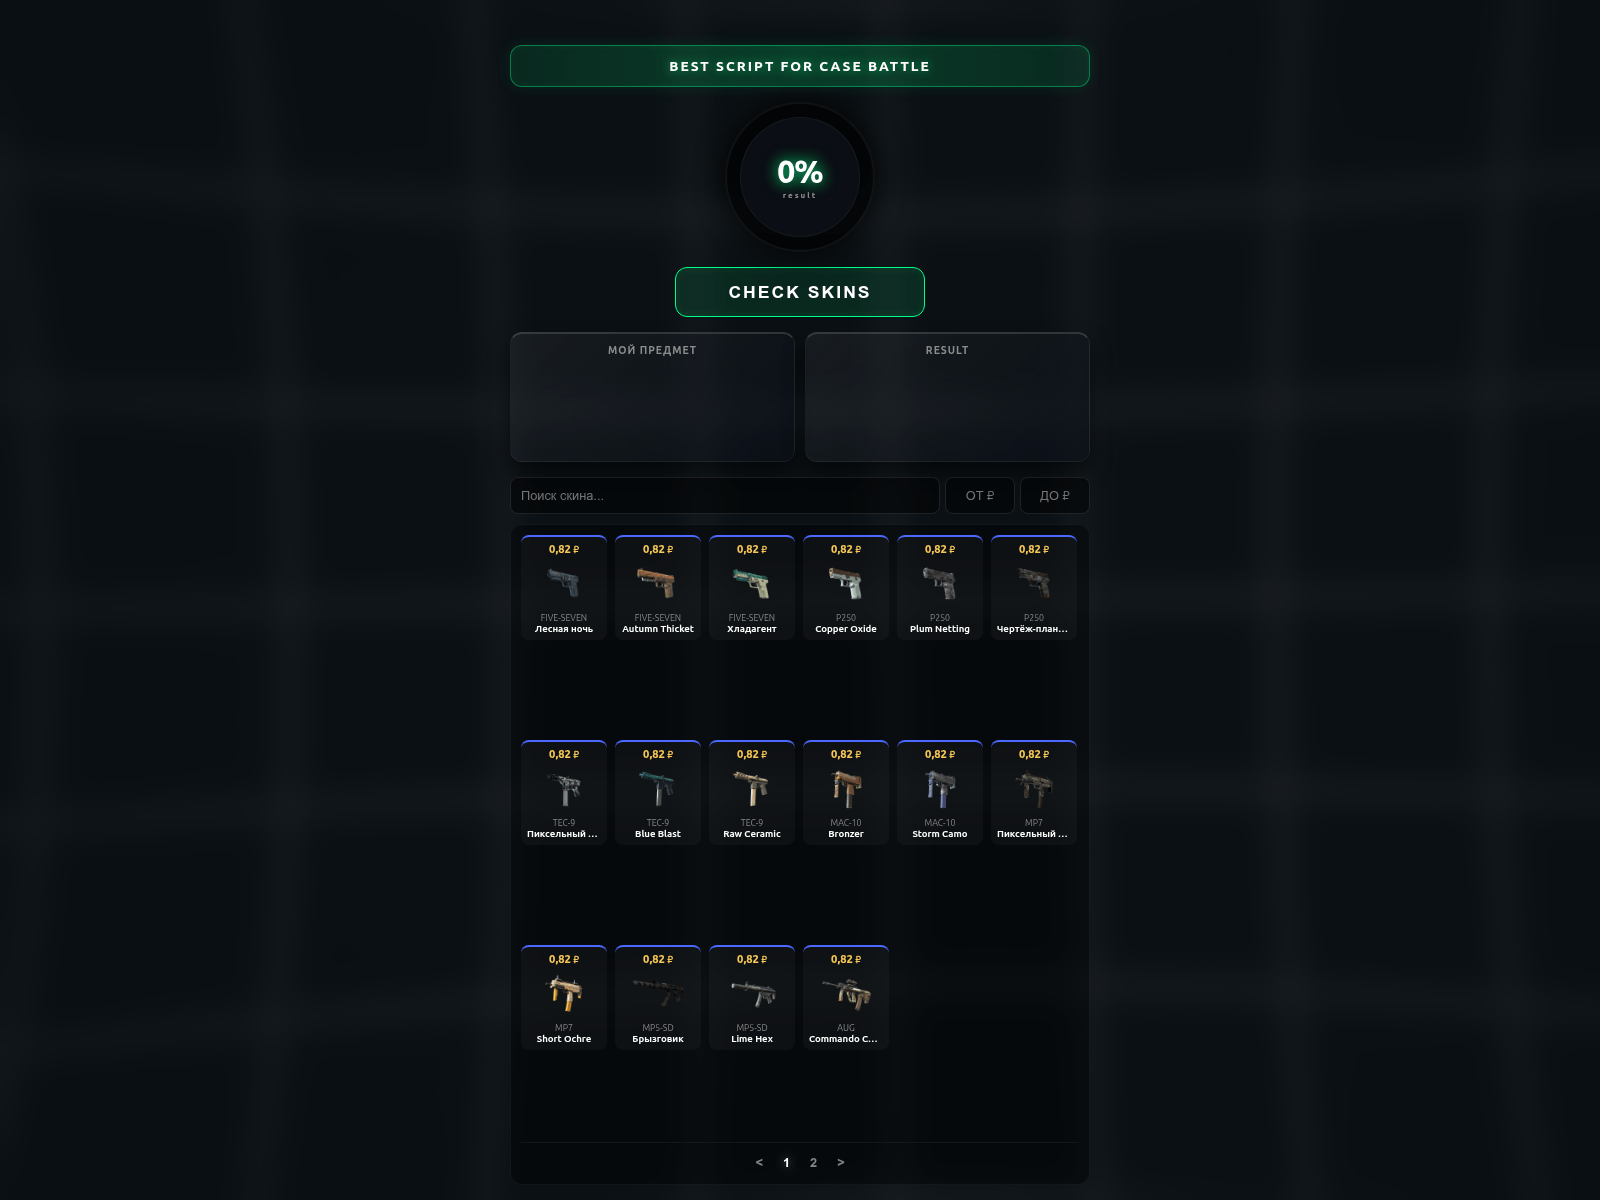
Task: Click the previous page arrow
Action: pyautogui.click(x=759, y=1163)
